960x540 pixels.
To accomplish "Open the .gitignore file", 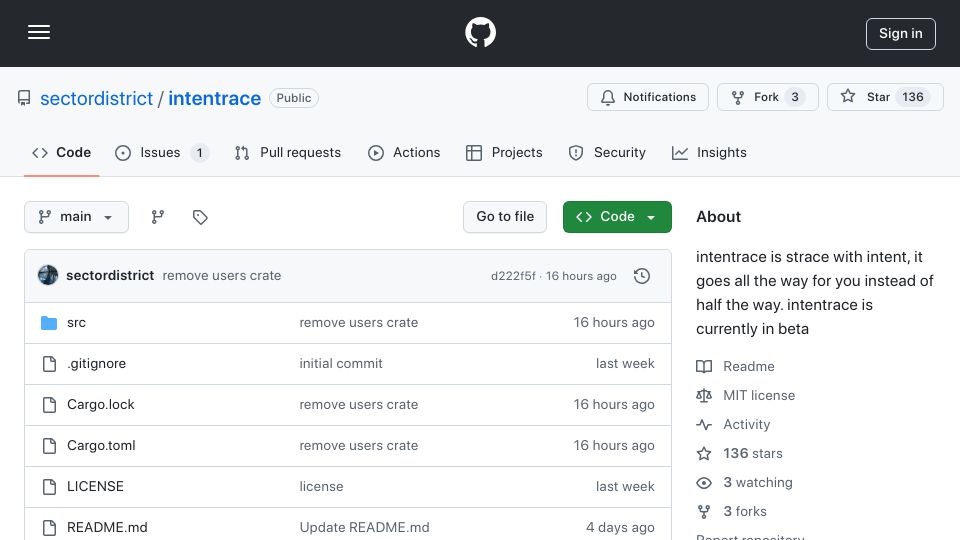I will [97, 364].
